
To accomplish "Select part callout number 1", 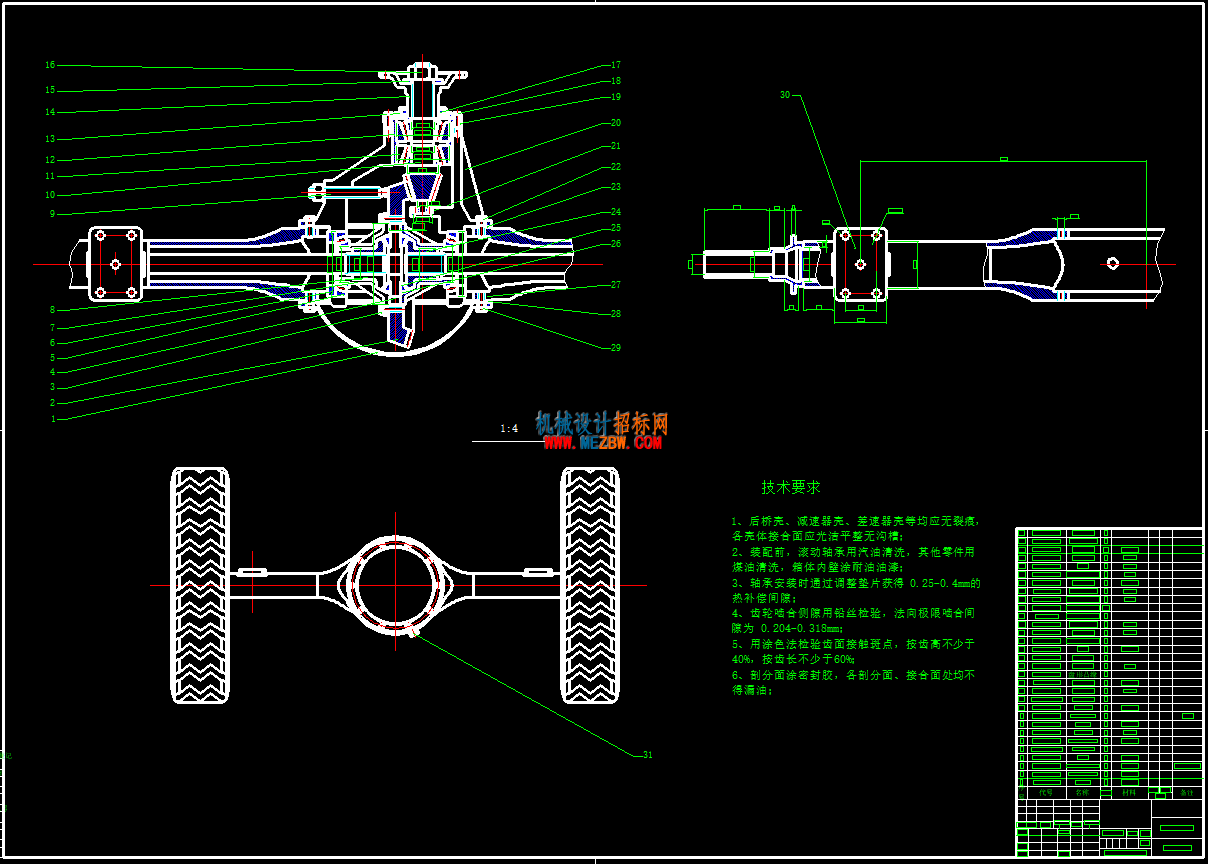I will pos(53,419).
